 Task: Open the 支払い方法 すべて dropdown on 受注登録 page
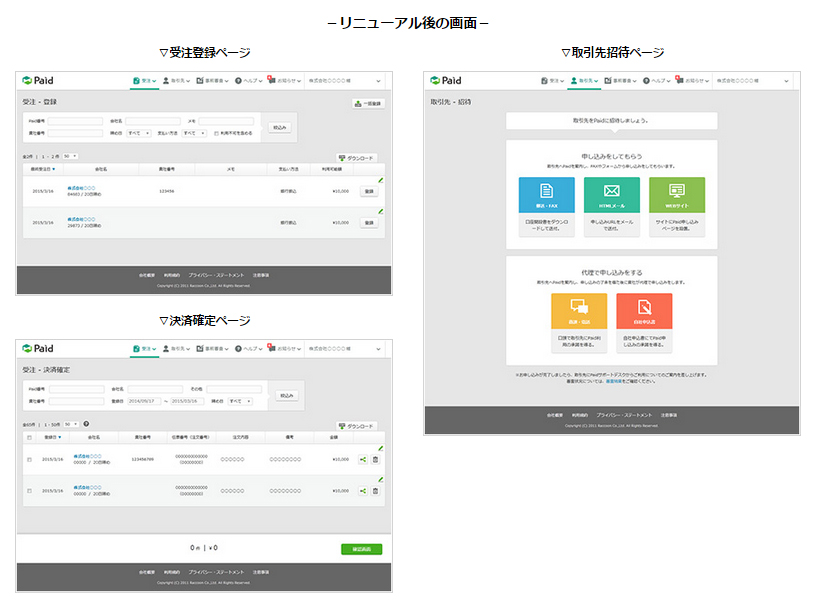point(194,133)
